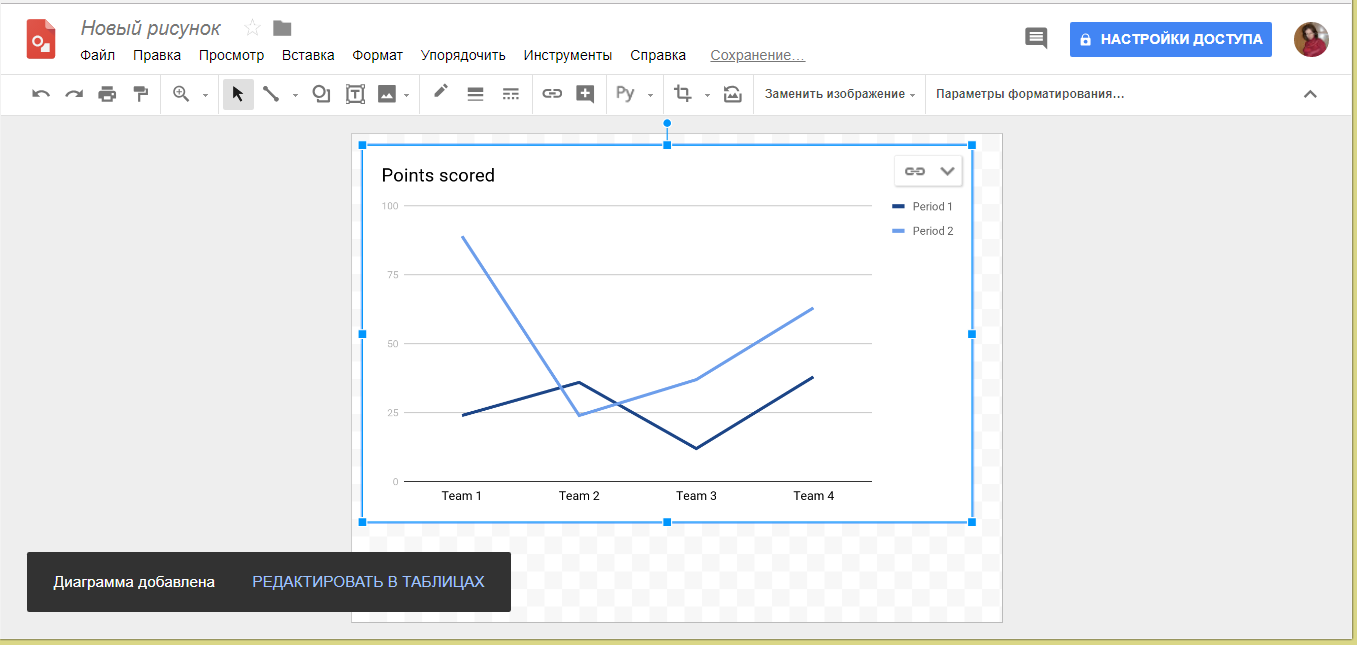Expand the linked chart options chevron

[948, 171]
